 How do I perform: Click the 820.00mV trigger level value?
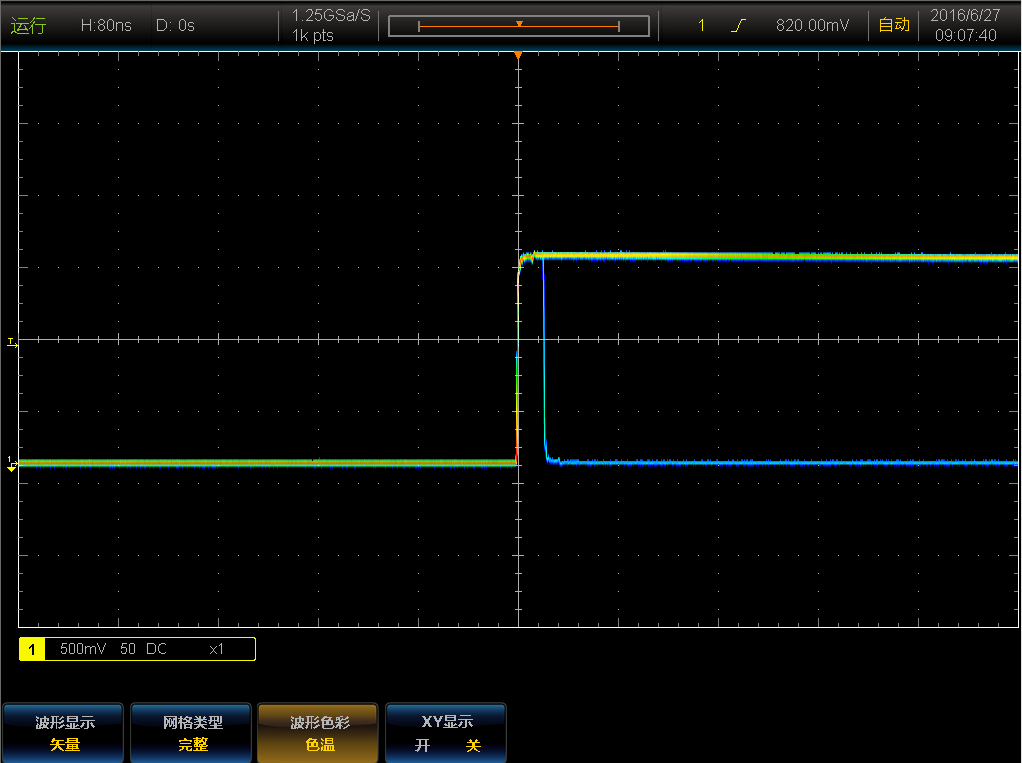pyautogui.click(x=812, y=26)
